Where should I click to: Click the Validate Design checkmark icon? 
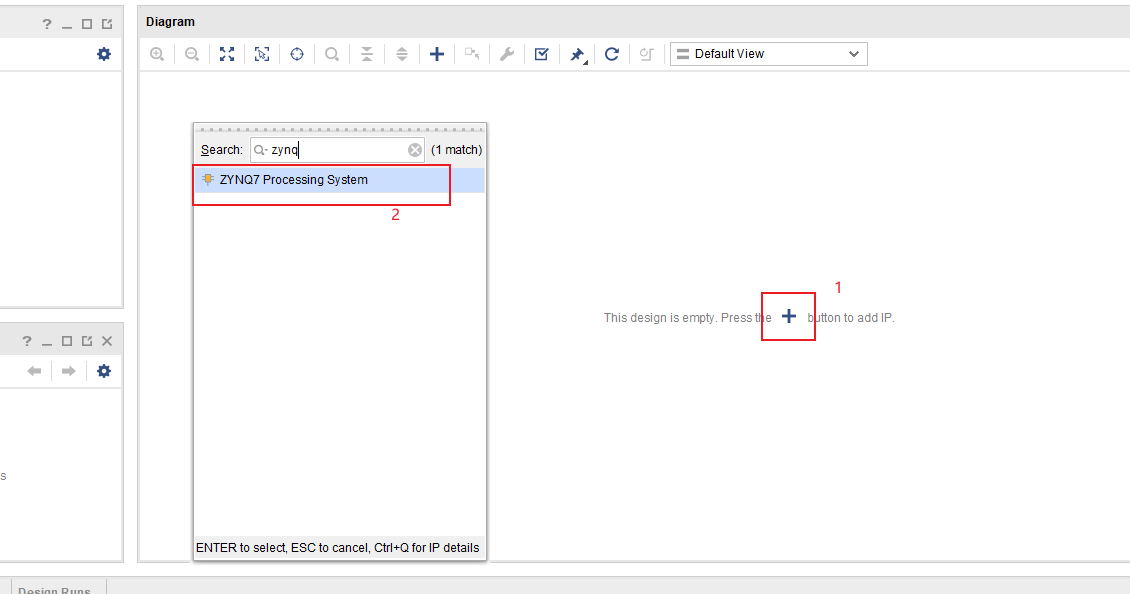542,54
